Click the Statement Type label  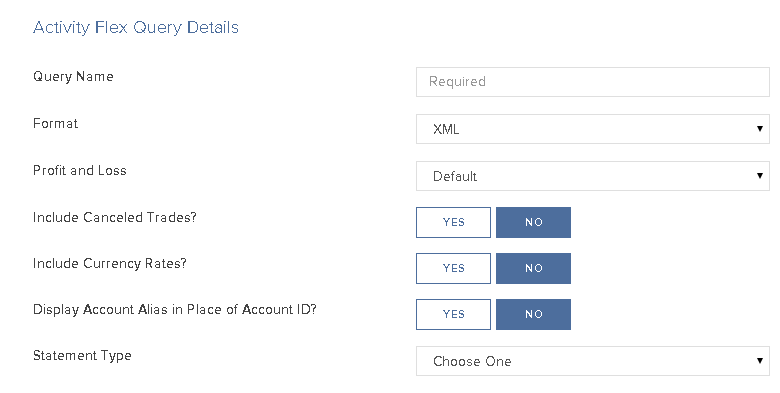pos(82,356)
